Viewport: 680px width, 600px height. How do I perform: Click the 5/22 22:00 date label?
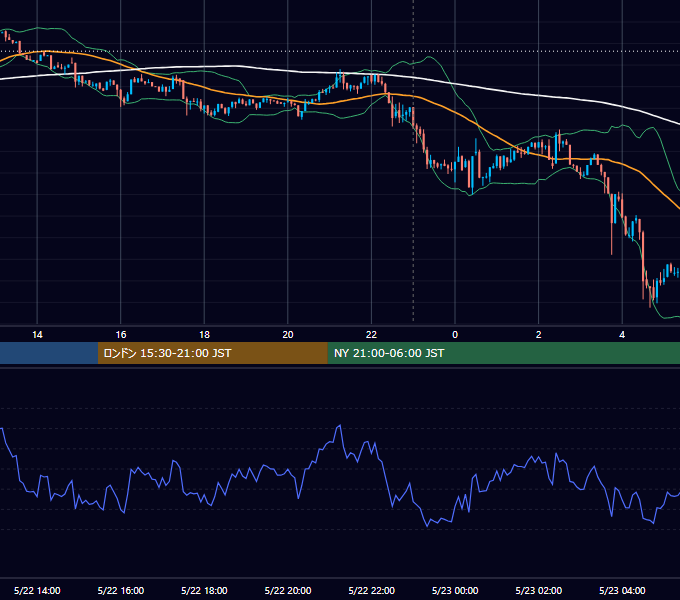pyautogui.click(x=372, y=590)
